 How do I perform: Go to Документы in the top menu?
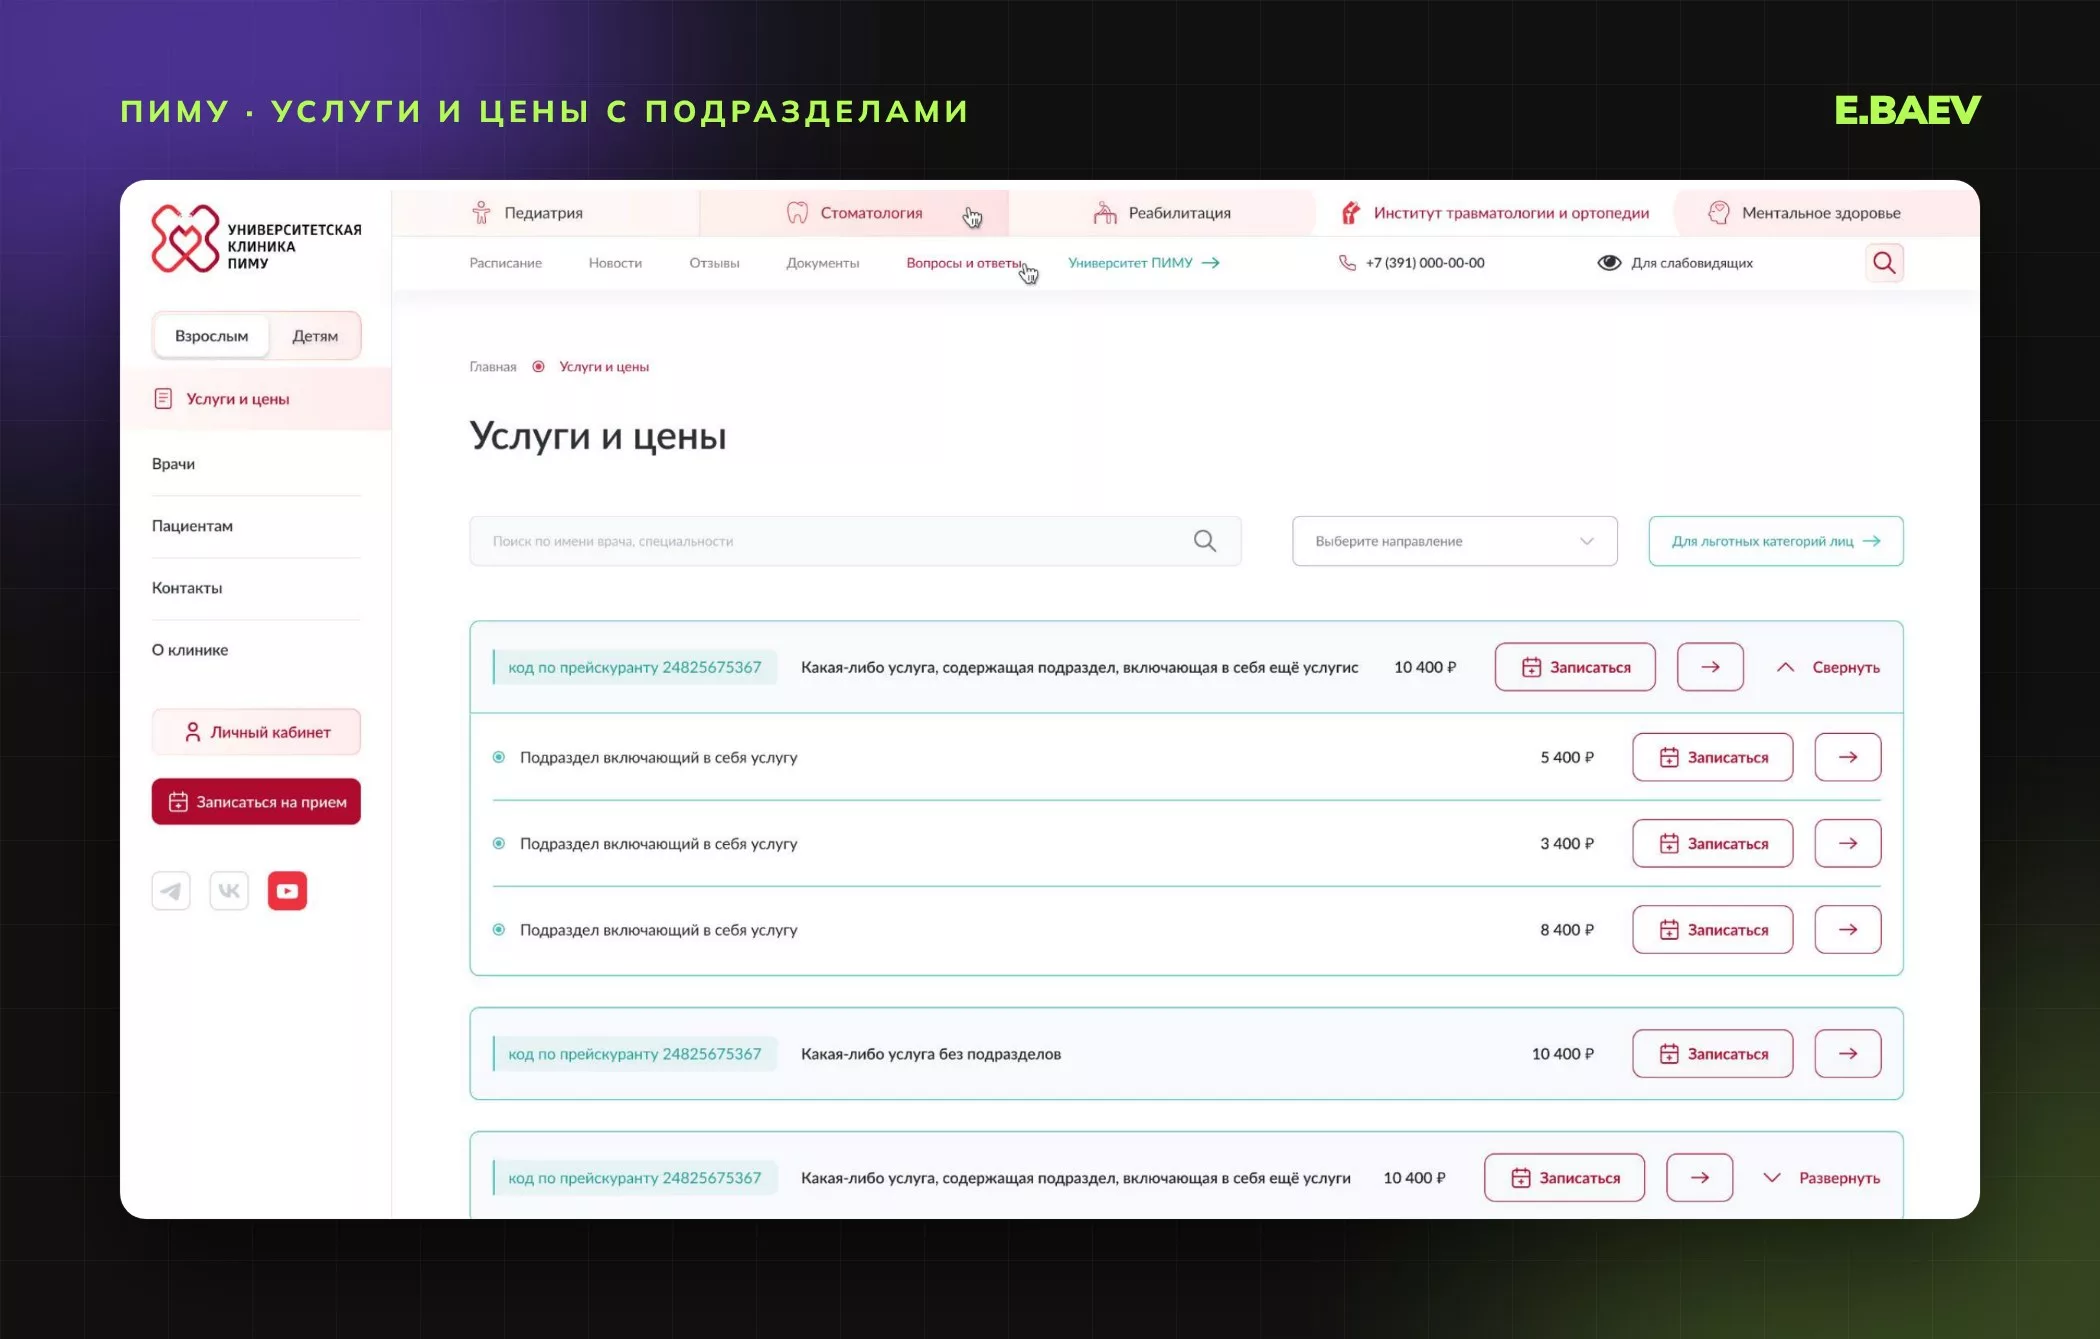pyautogui.click(x=822, y=263)
